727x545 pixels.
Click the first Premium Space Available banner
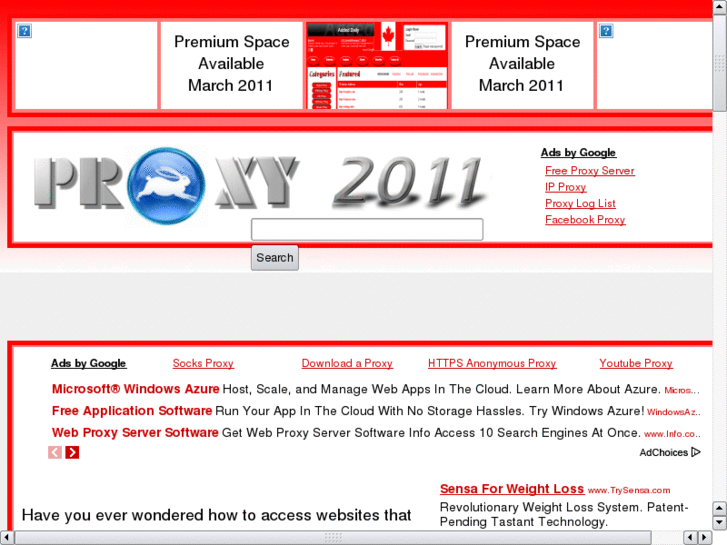point(231,64)
